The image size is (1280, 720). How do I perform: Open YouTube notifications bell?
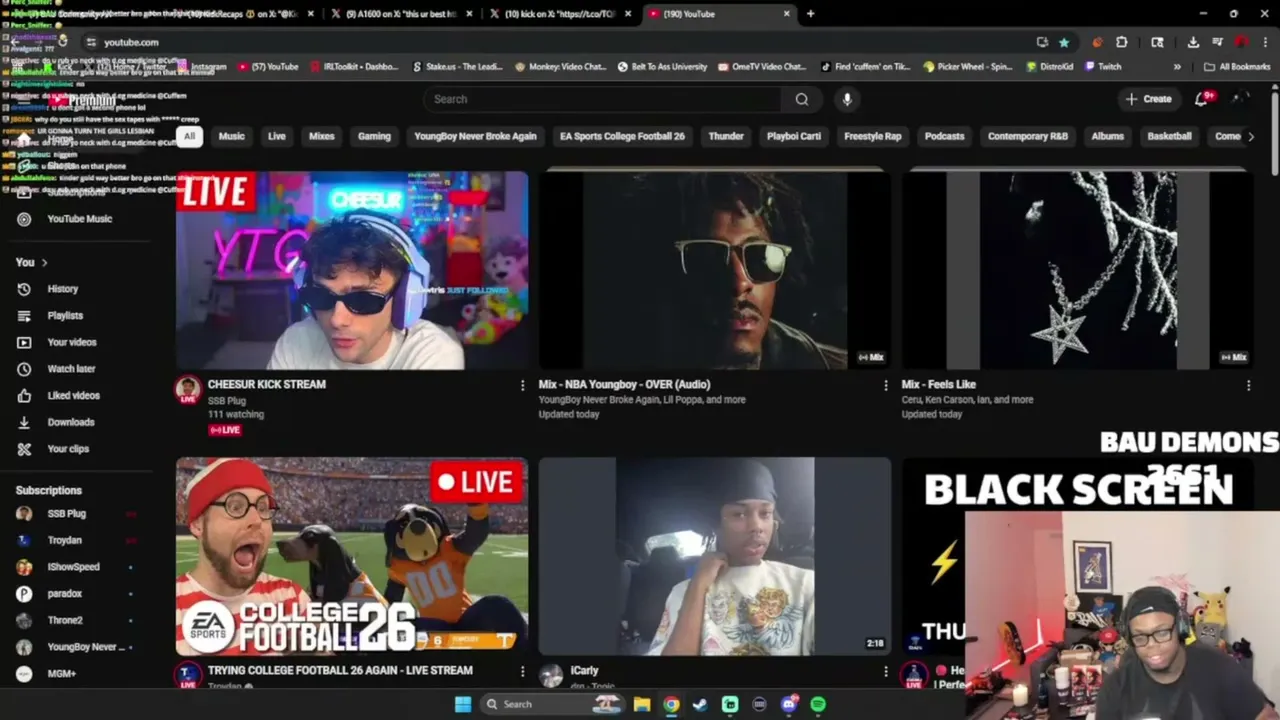1203,99
